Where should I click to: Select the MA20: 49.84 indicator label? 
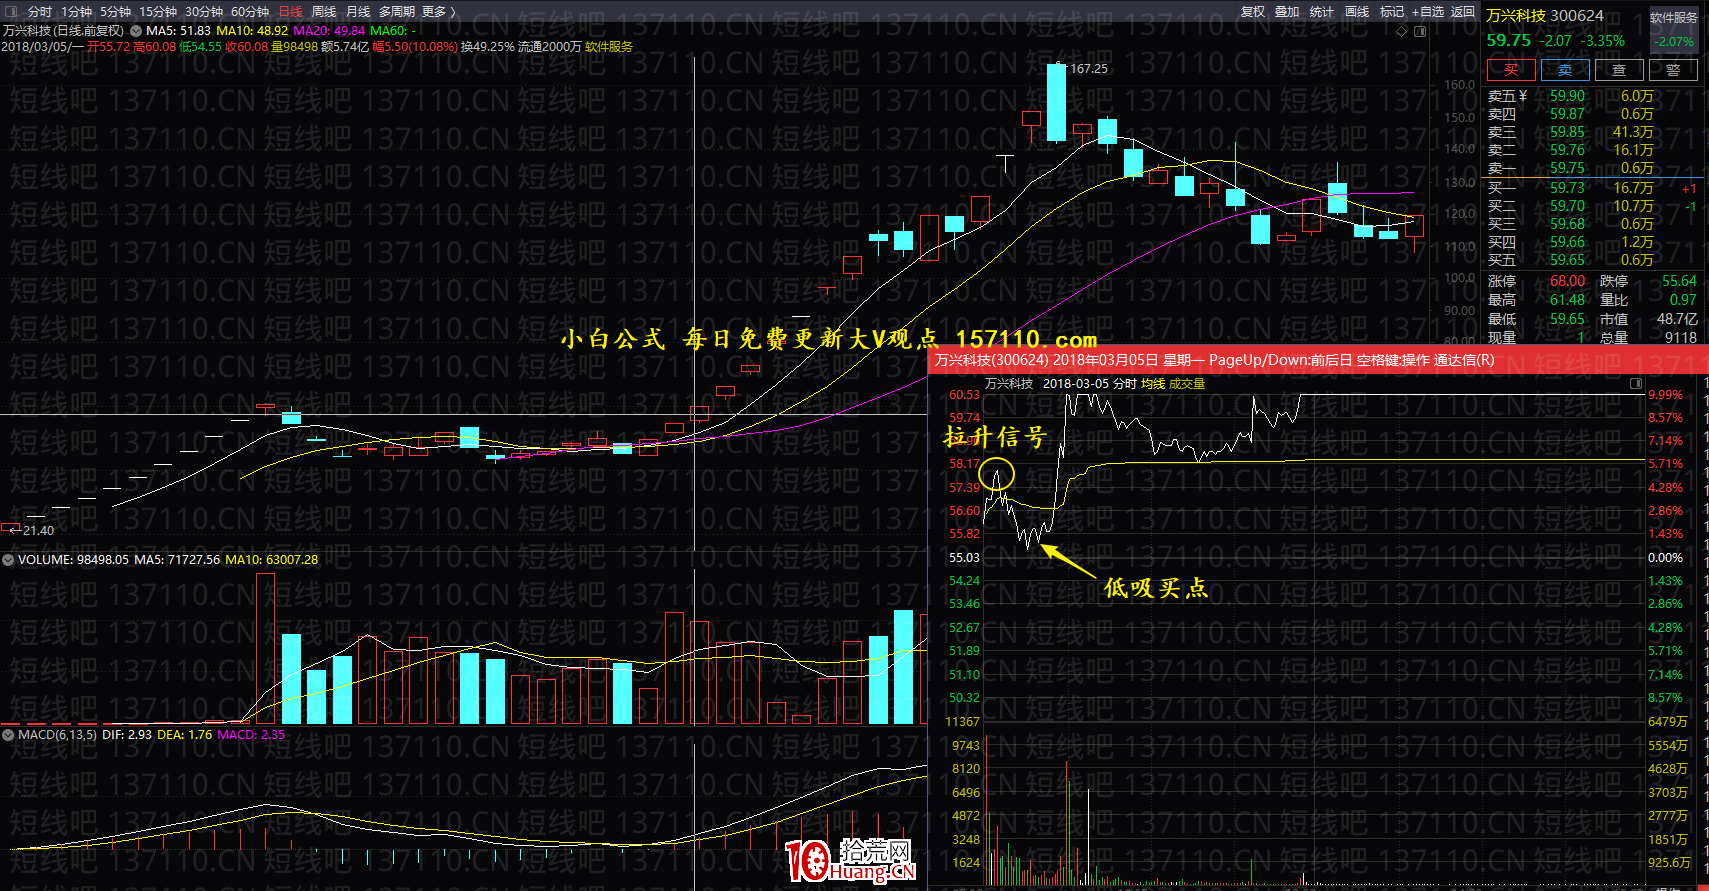(329, 31)
